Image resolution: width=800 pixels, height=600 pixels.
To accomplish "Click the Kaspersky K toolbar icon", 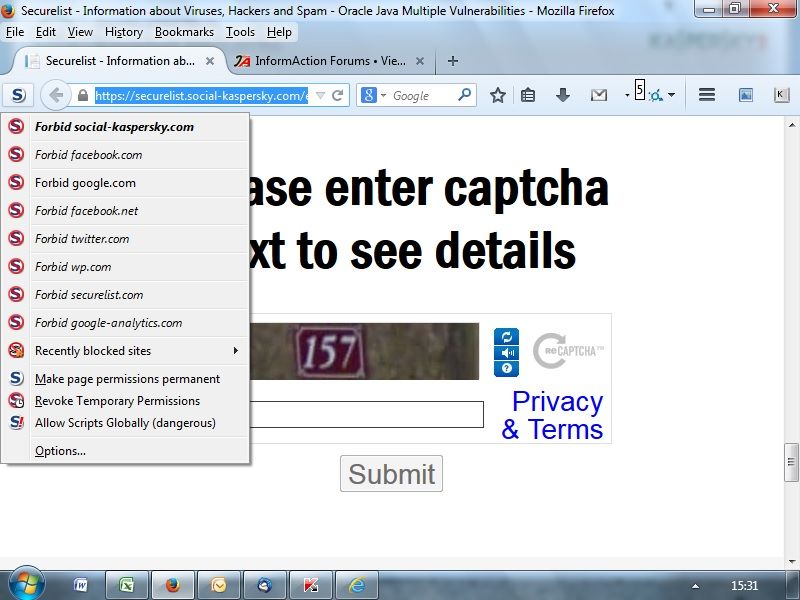I will coord(781,95).
